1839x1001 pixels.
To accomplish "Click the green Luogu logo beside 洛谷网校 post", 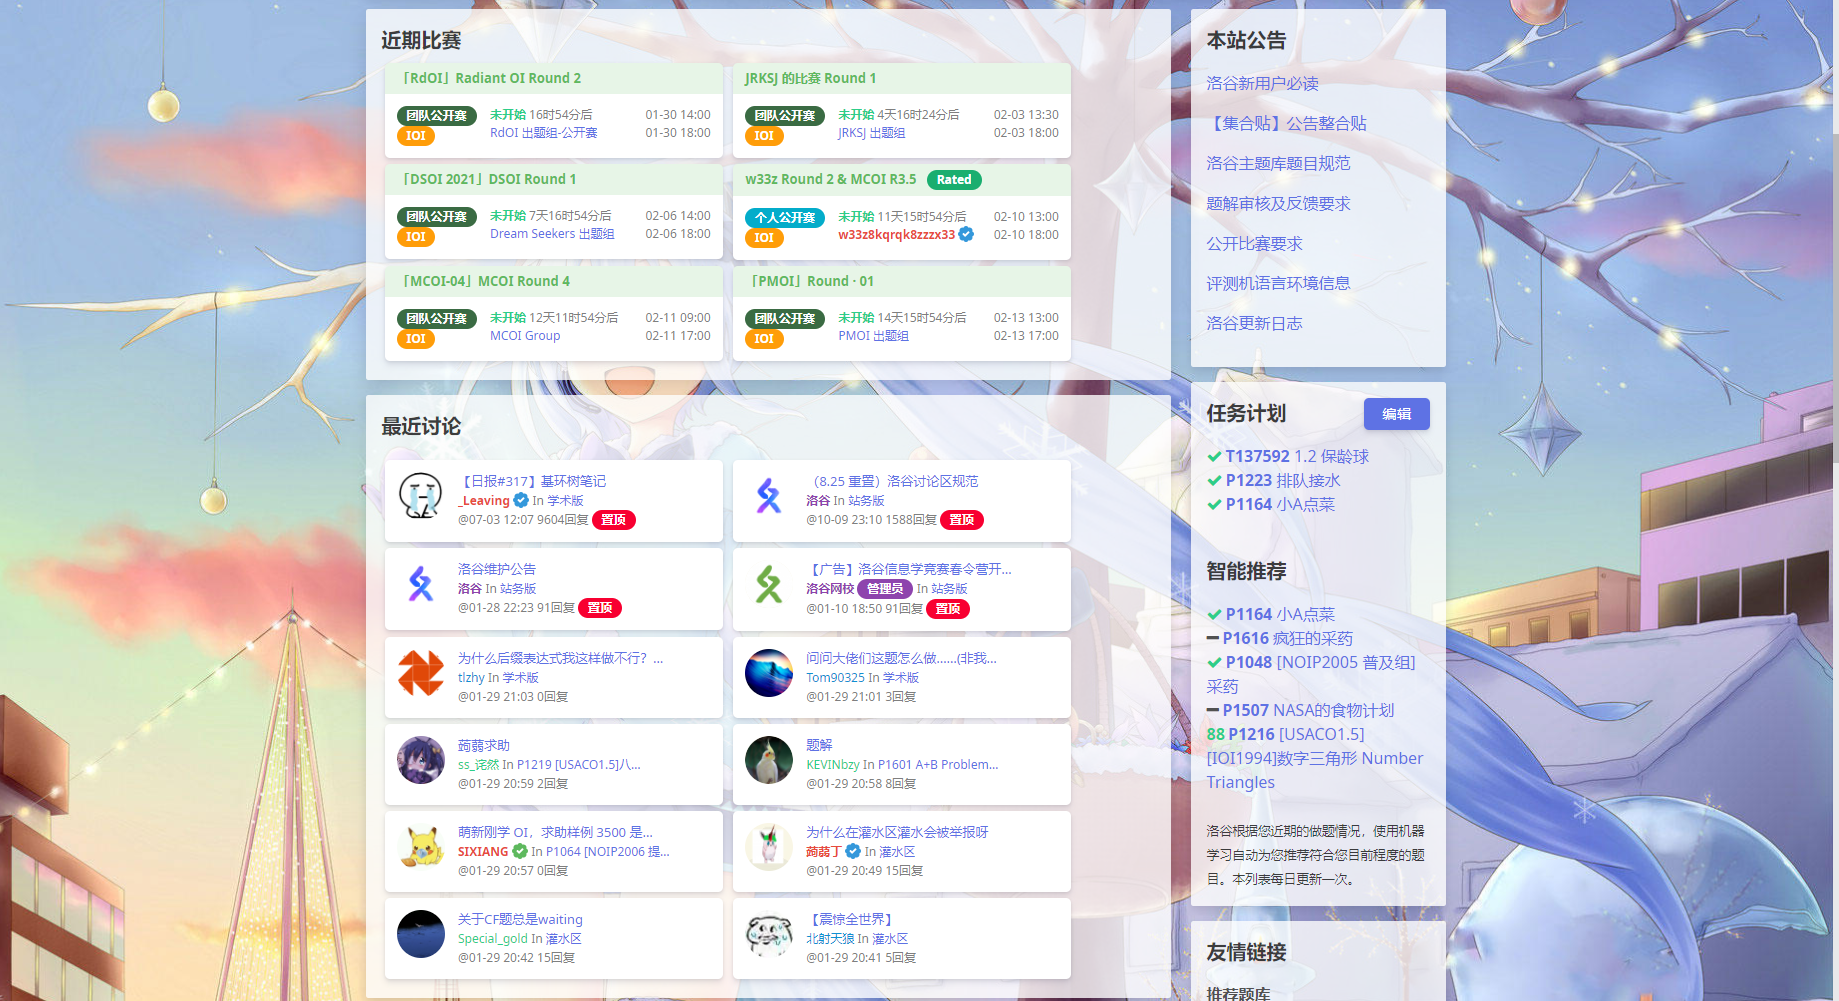I will tap(768, 584).
